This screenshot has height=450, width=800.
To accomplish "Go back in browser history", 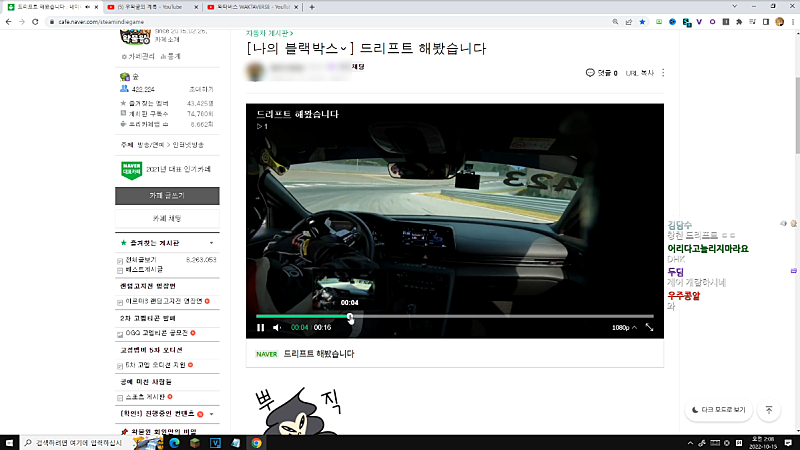I will [8, 22].
